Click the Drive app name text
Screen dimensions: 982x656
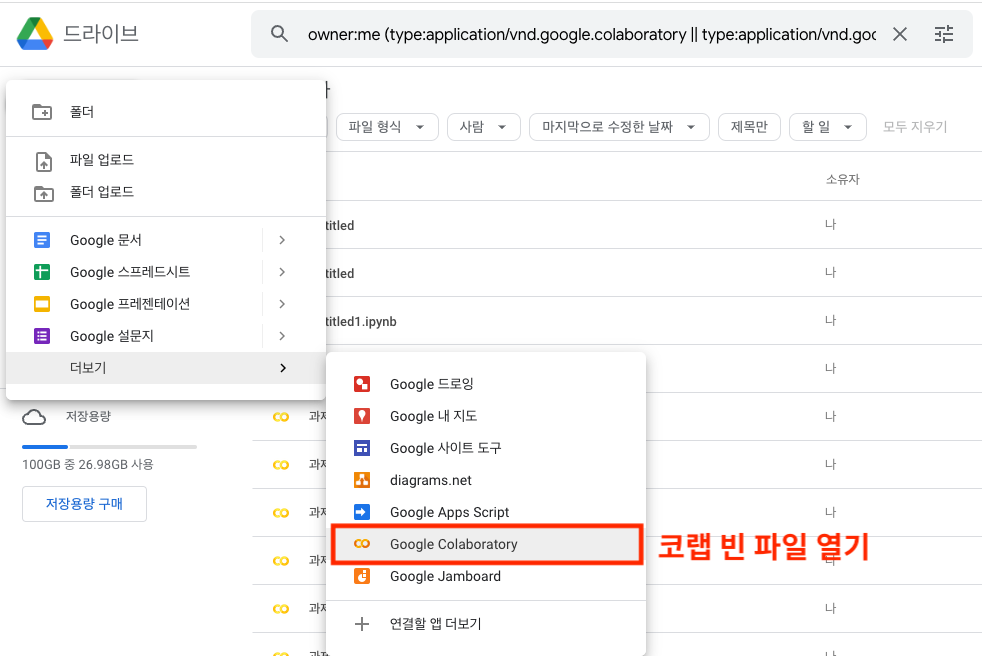point(101,34)
